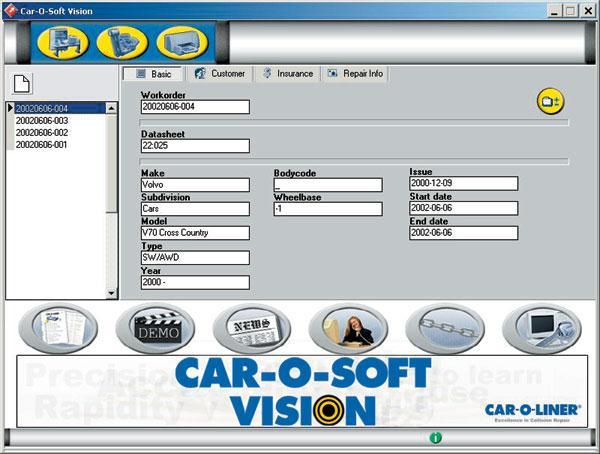Screen dimensions: 600x454
Task: Click the End date field
Action: [x=464, y=233]
